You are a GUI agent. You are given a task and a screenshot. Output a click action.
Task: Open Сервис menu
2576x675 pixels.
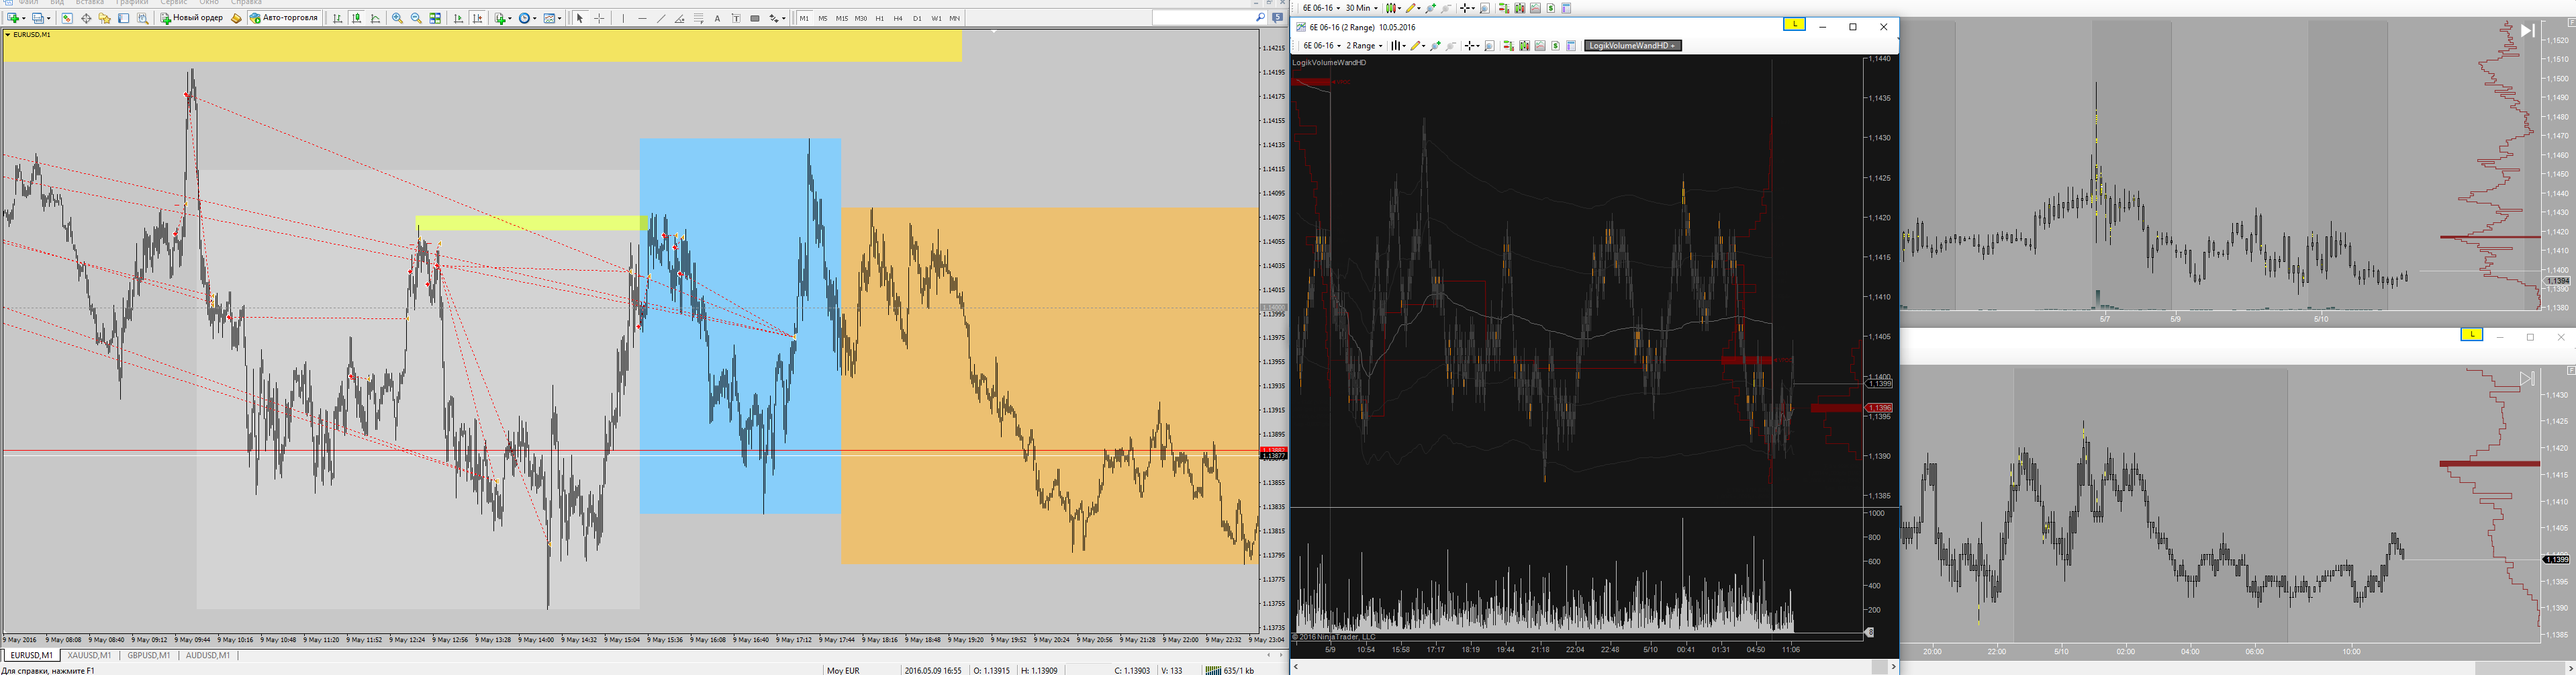tap(173, 3)
